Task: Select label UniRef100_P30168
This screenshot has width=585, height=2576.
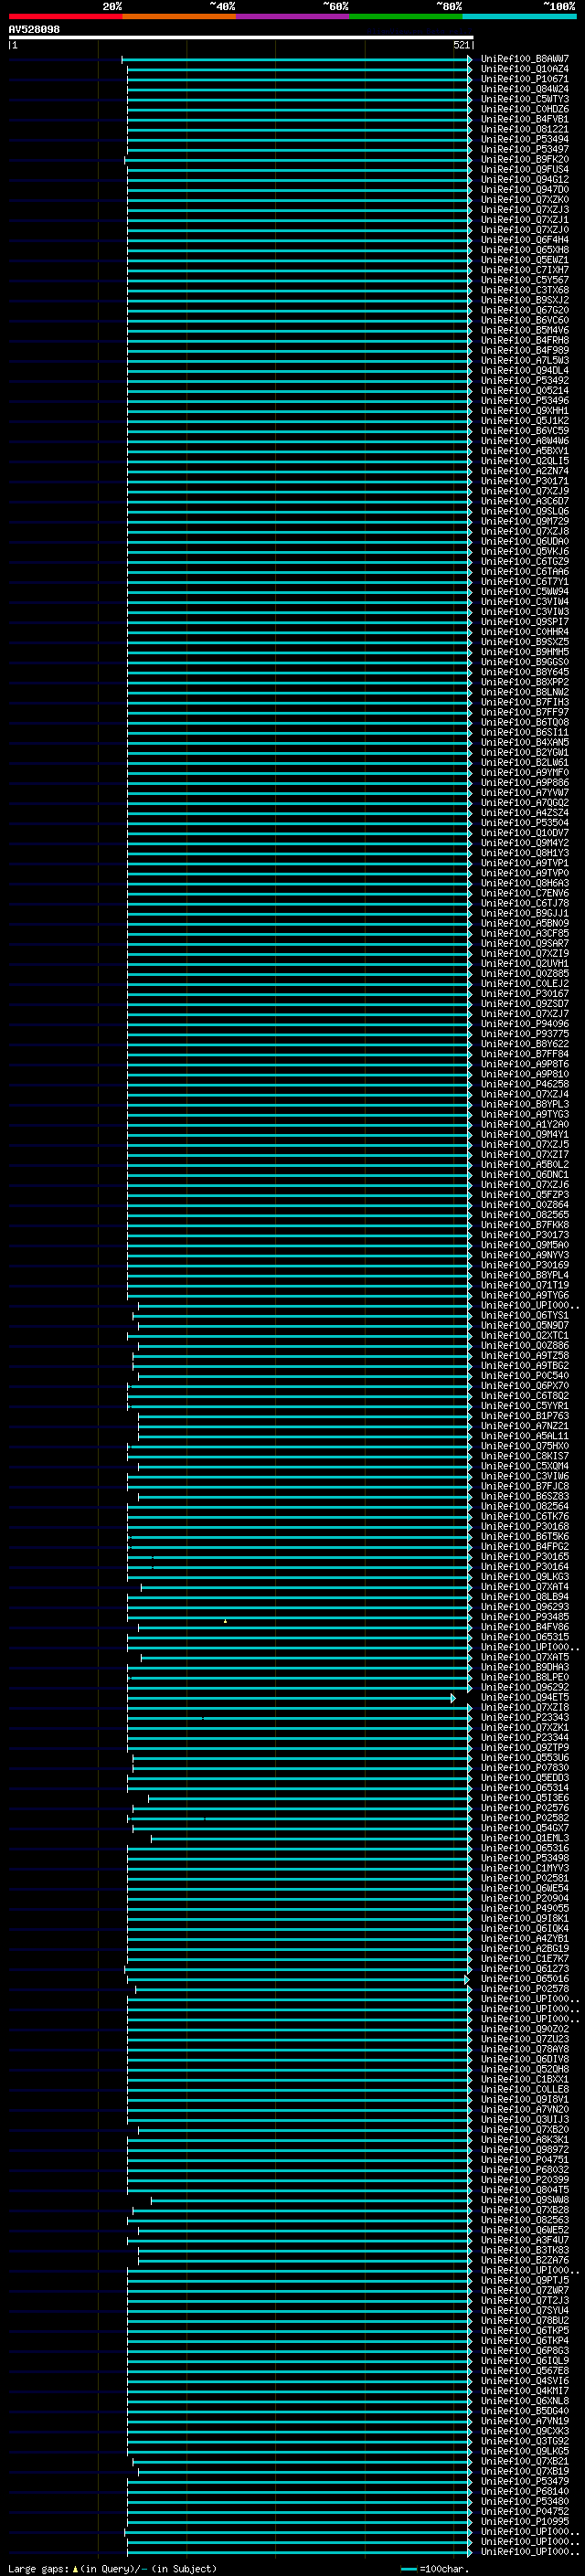Action: 524,1526
